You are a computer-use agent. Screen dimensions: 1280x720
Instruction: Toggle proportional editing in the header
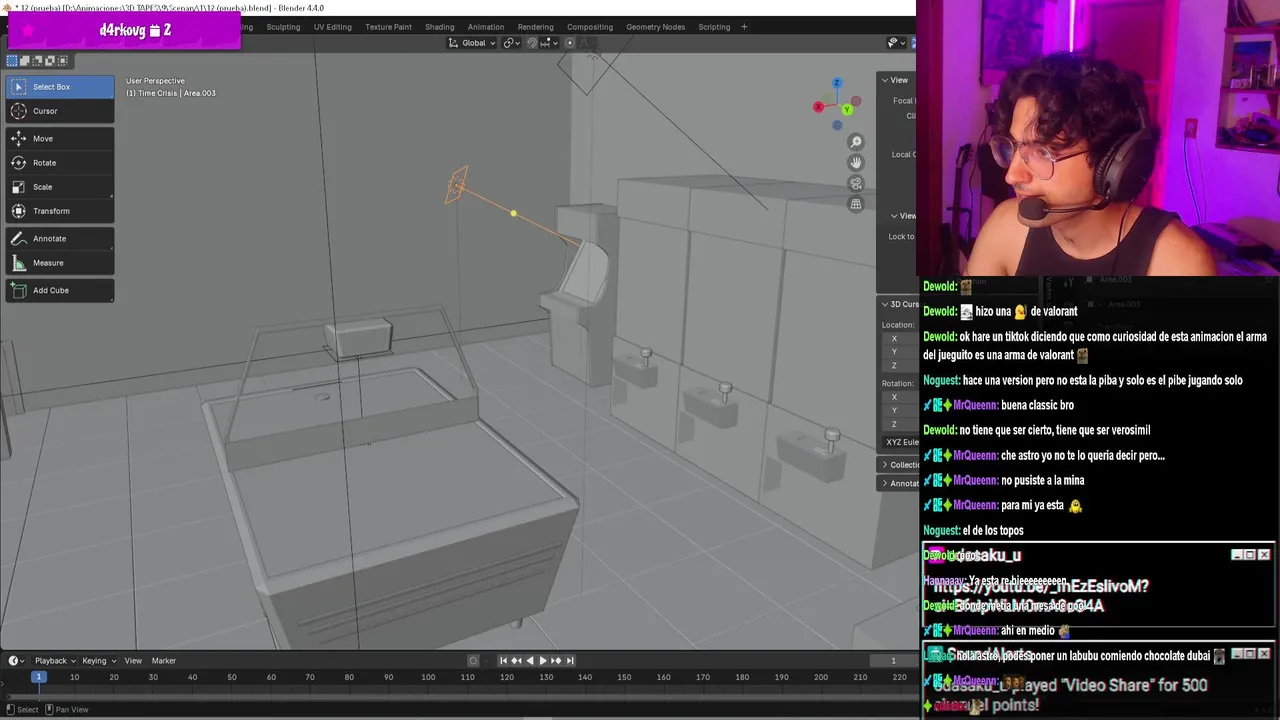[570, 43]
